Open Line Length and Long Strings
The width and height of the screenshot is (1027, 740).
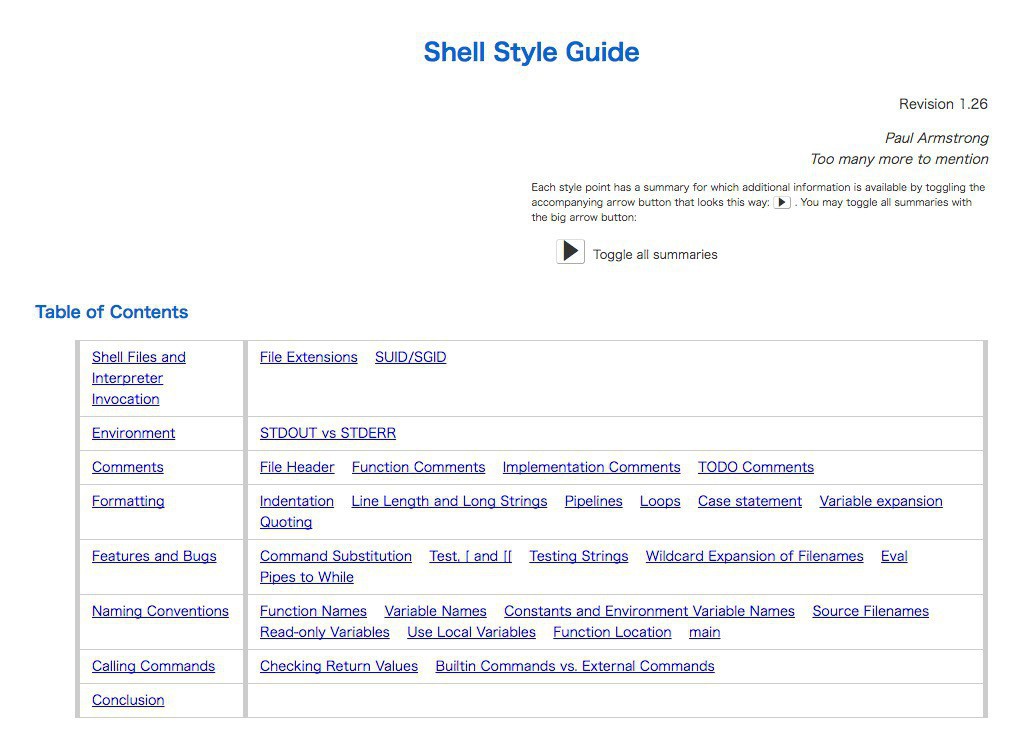click(x=449, y=501)
